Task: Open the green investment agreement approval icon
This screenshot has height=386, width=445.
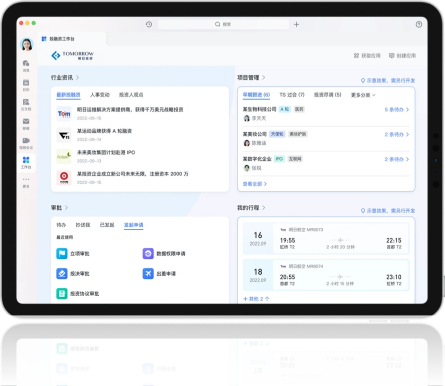Action: pos(62,294)
